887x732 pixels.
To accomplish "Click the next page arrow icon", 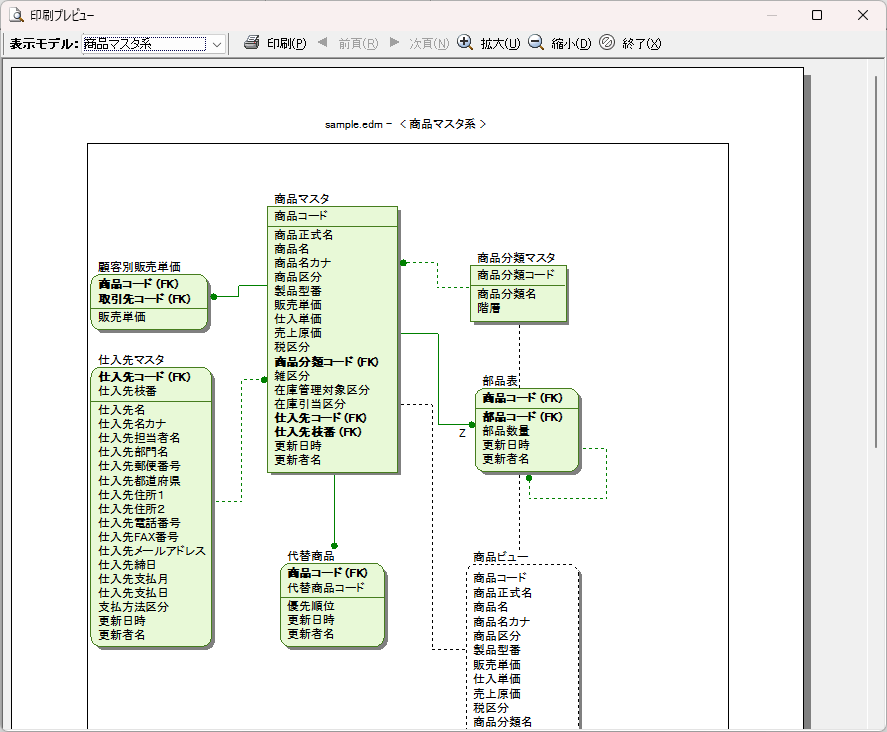I will 394,42.
